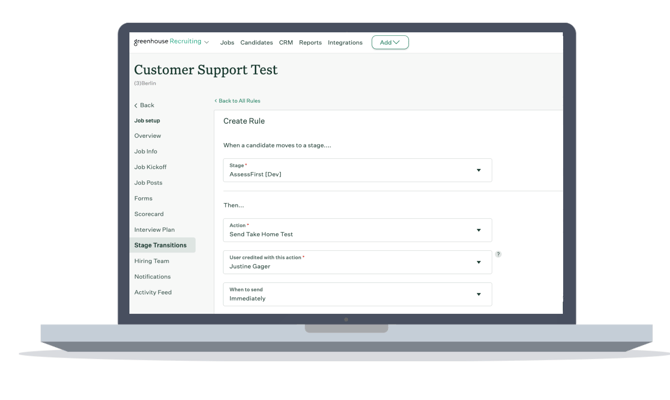Viewport: 670px width, 400px height.
Task: Open the Job Info section
Action: pyautogui.click(x=146, y=151)
